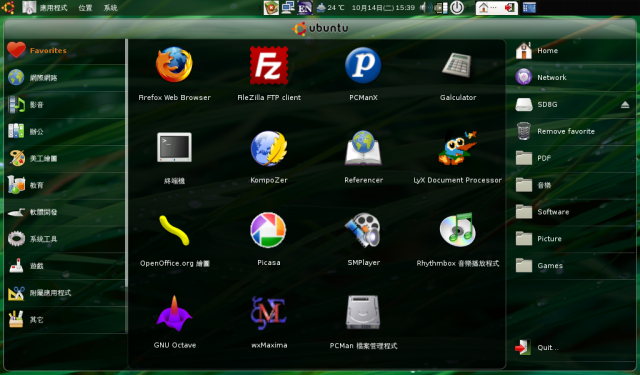640x375 pixels.
Task: Click the Quit... button
Action: [x=571, y=348]
